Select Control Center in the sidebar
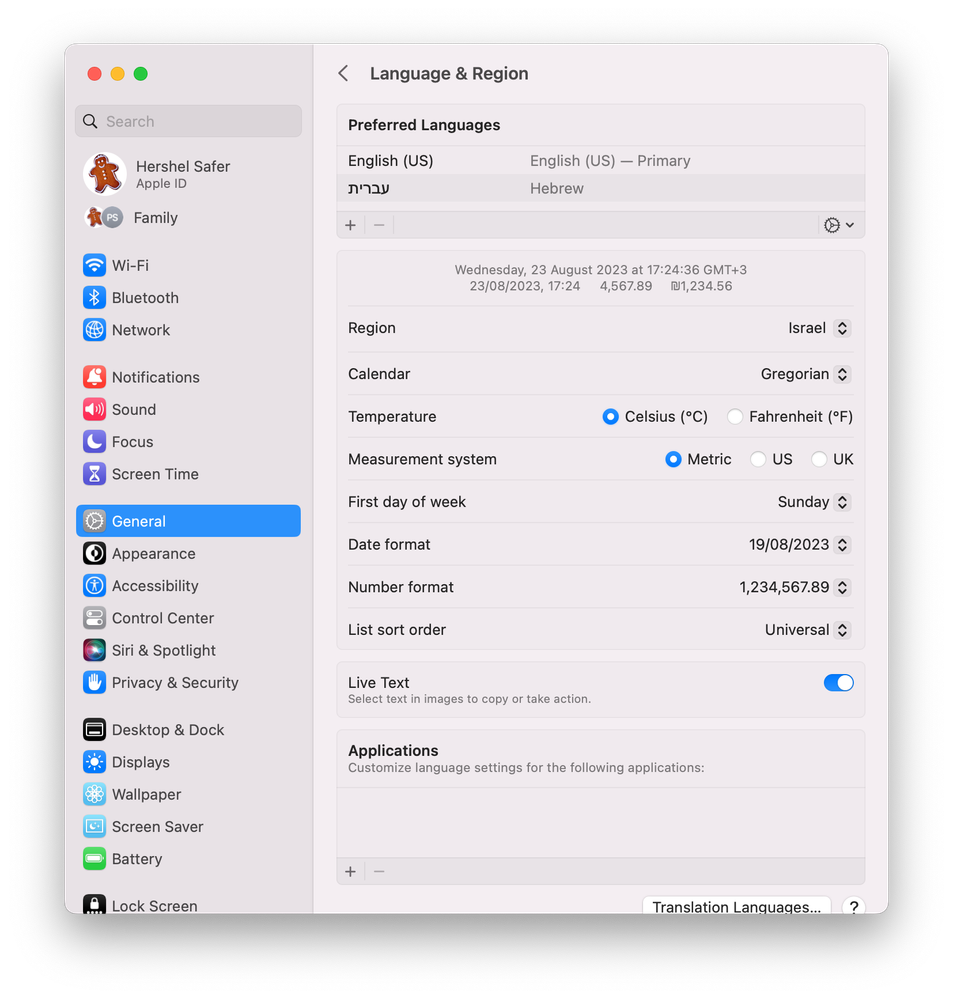 coord(188,618)
